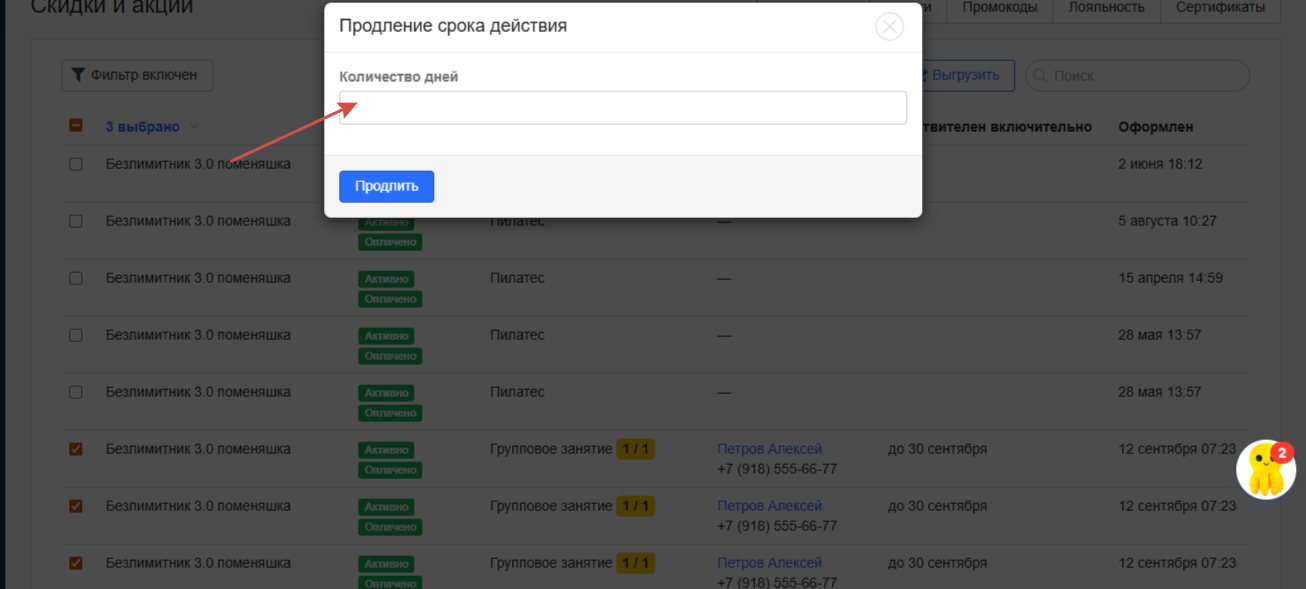1306x589 pixels.
Task: Uncheck the first checked Групповое занятие row
Action: coord(76,449)
